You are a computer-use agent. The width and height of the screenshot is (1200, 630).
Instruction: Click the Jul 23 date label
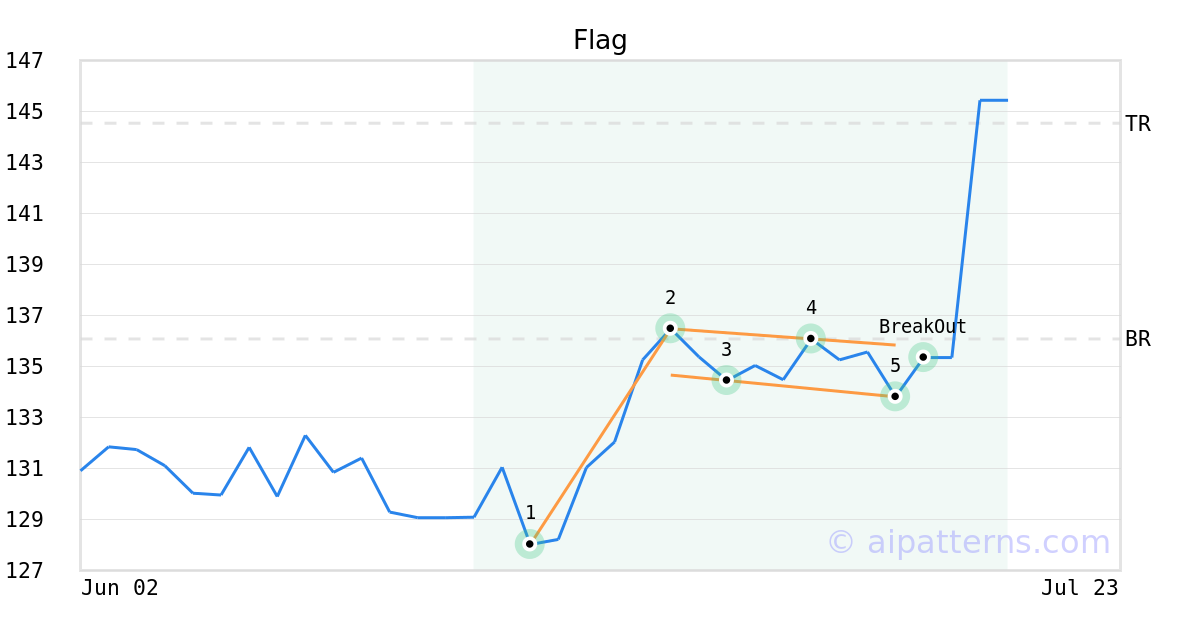tap(1079, 588)
